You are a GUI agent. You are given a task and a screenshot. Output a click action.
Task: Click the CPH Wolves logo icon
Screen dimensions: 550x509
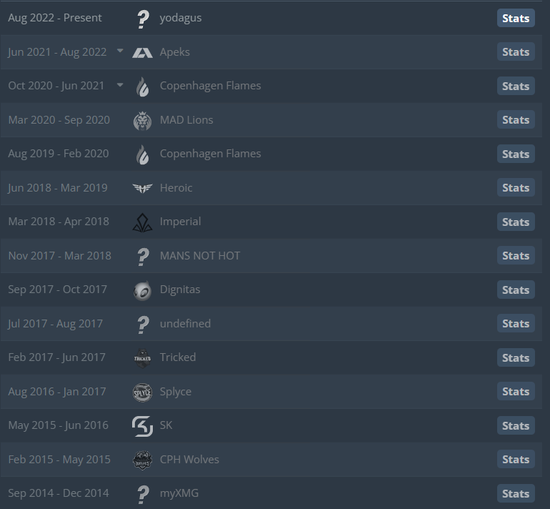[x=142, y=460]
